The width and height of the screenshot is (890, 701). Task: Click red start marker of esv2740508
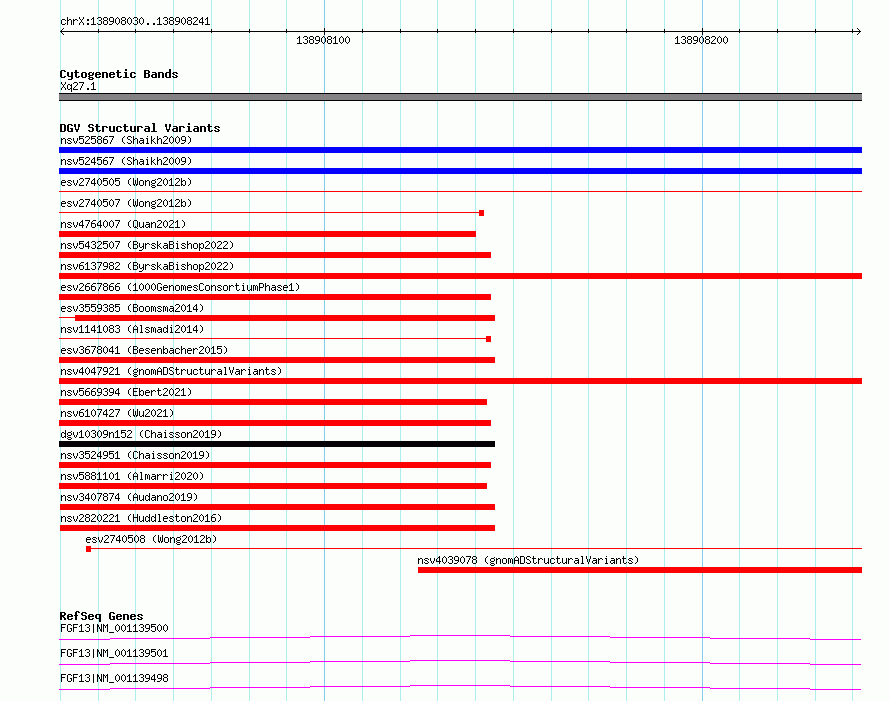click(89, 549)
